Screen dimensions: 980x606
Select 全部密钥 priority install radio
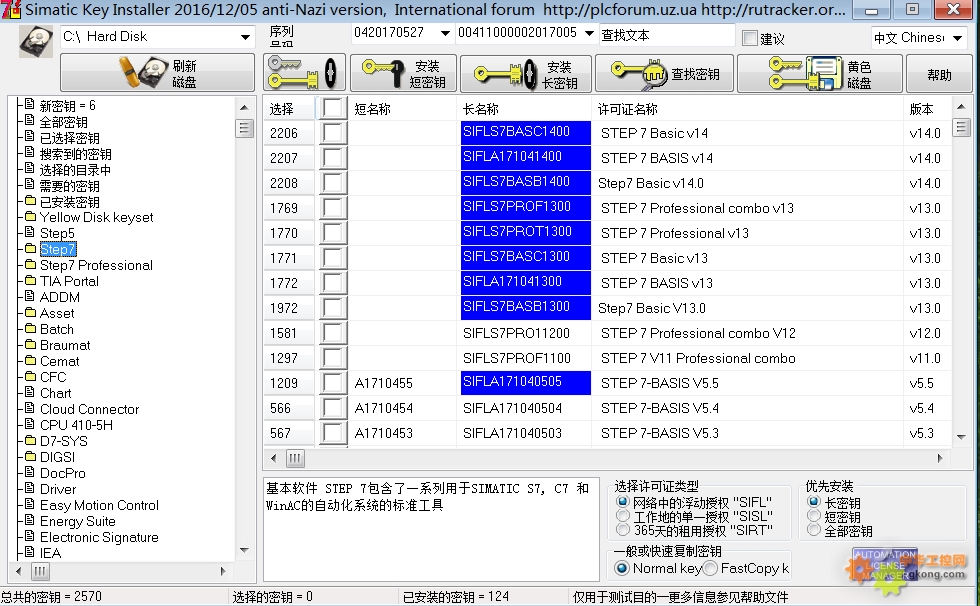coord(814,530)
